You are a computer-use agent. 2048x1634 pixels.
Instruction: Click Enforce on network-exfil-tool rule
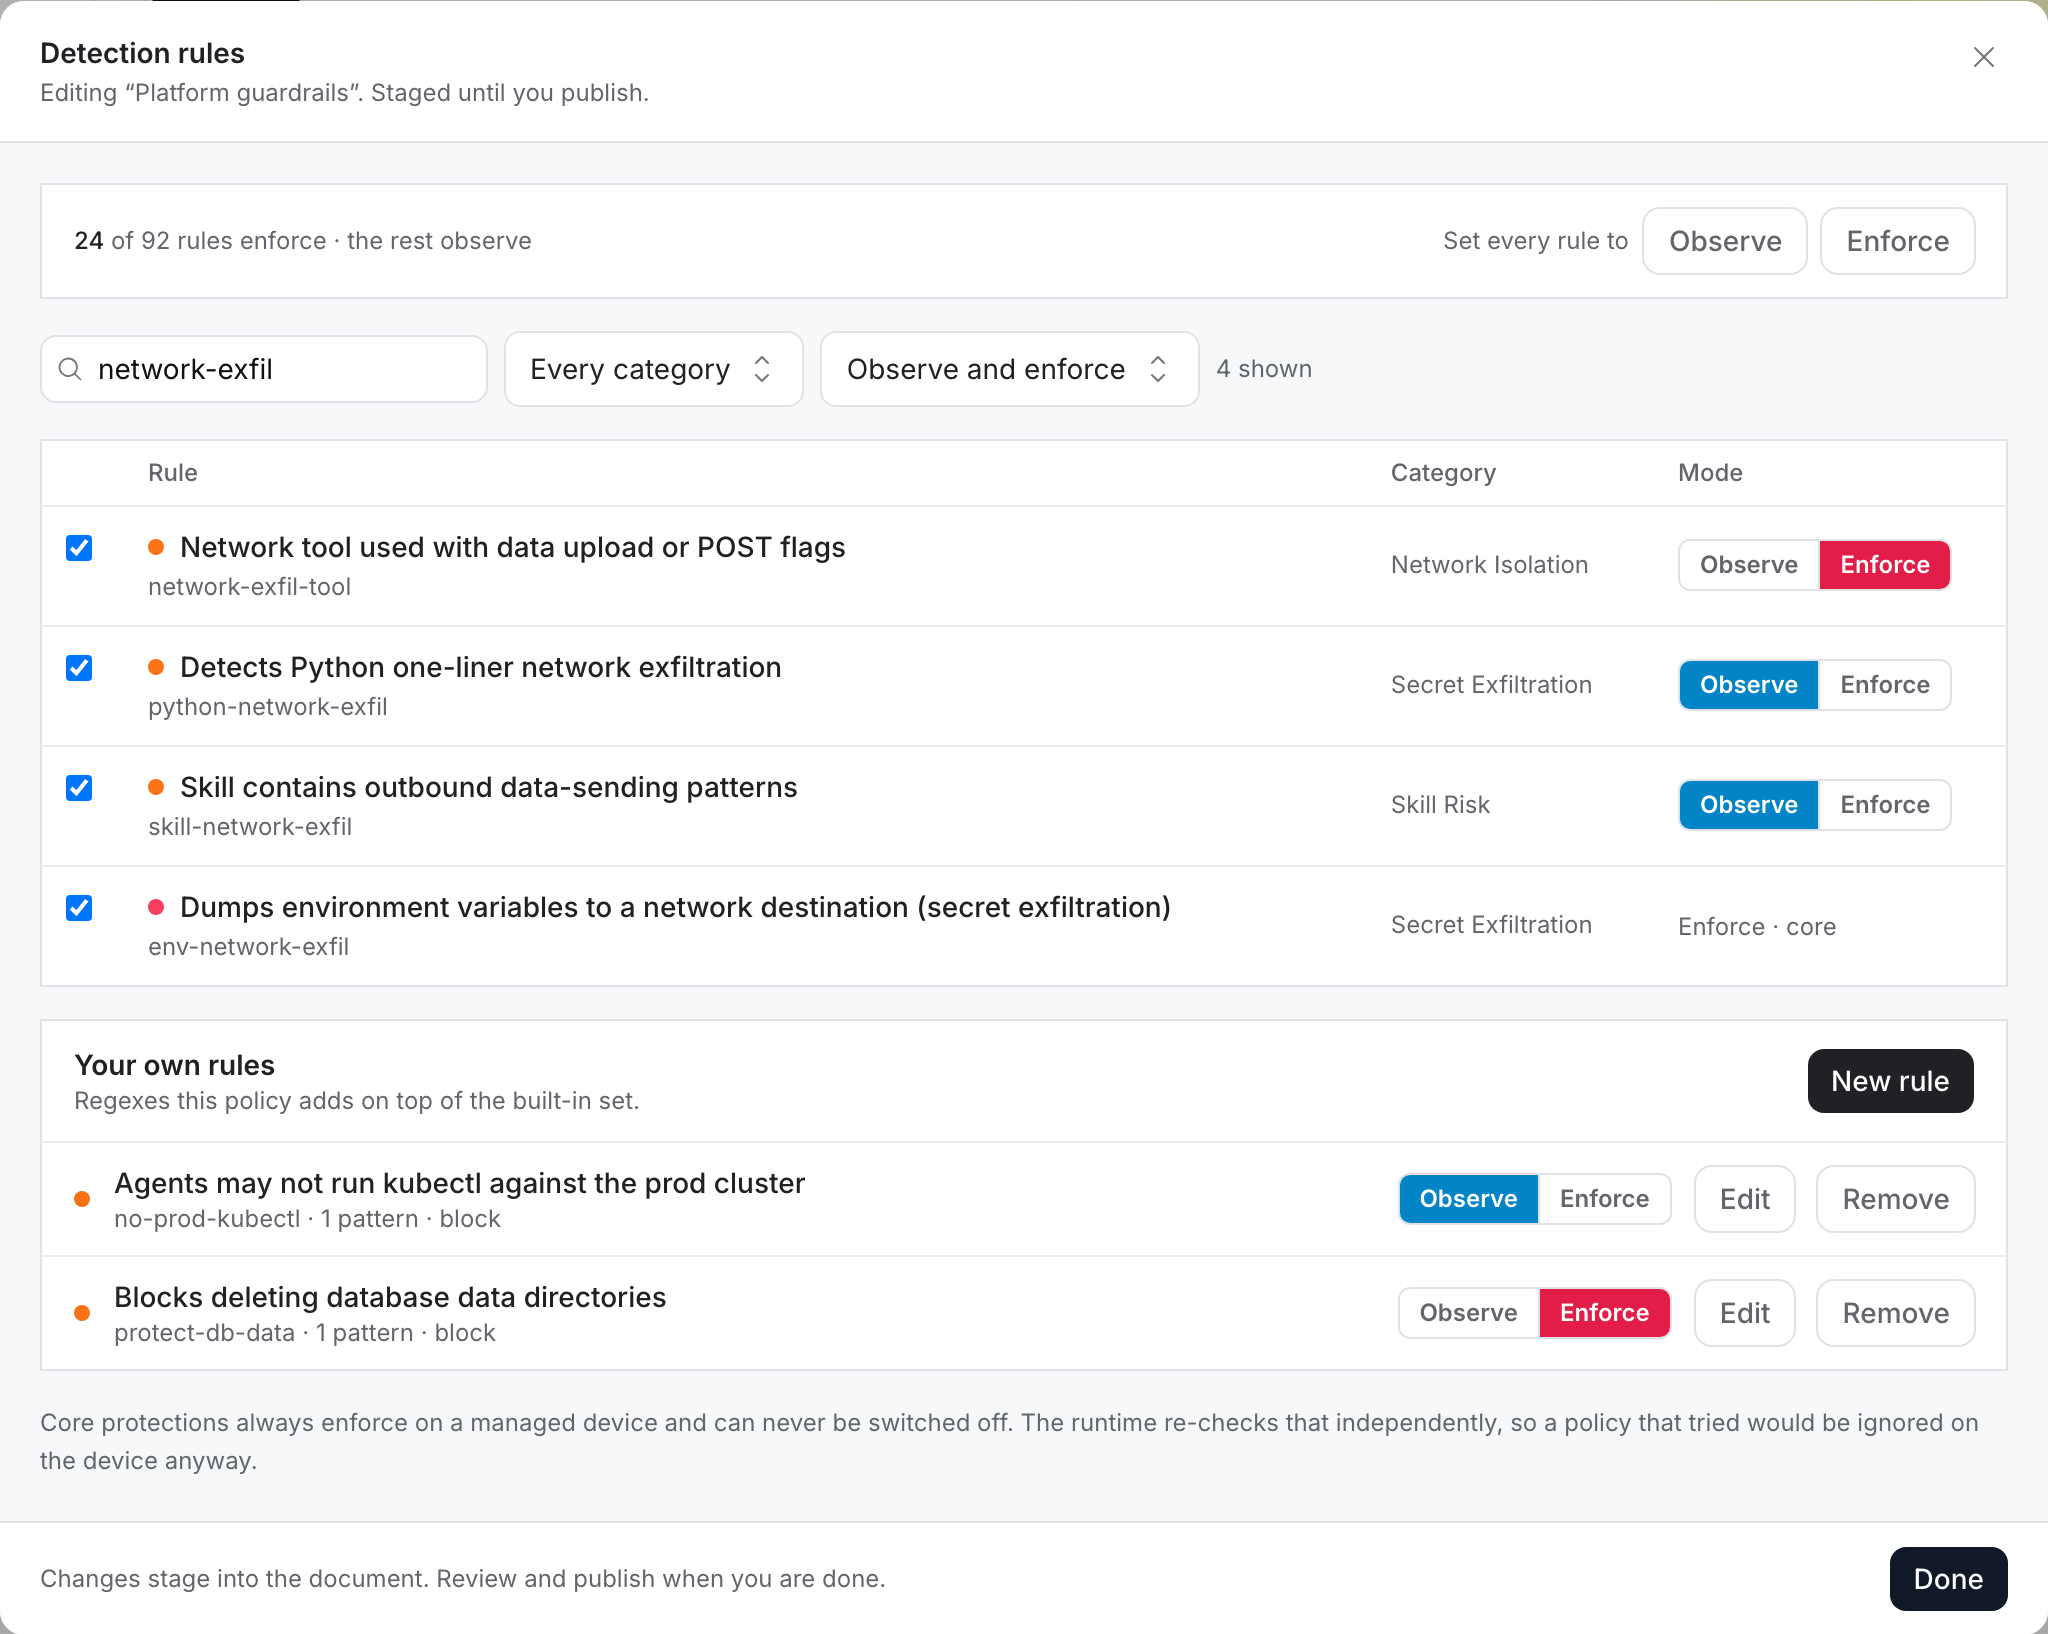click(1884, 565)
